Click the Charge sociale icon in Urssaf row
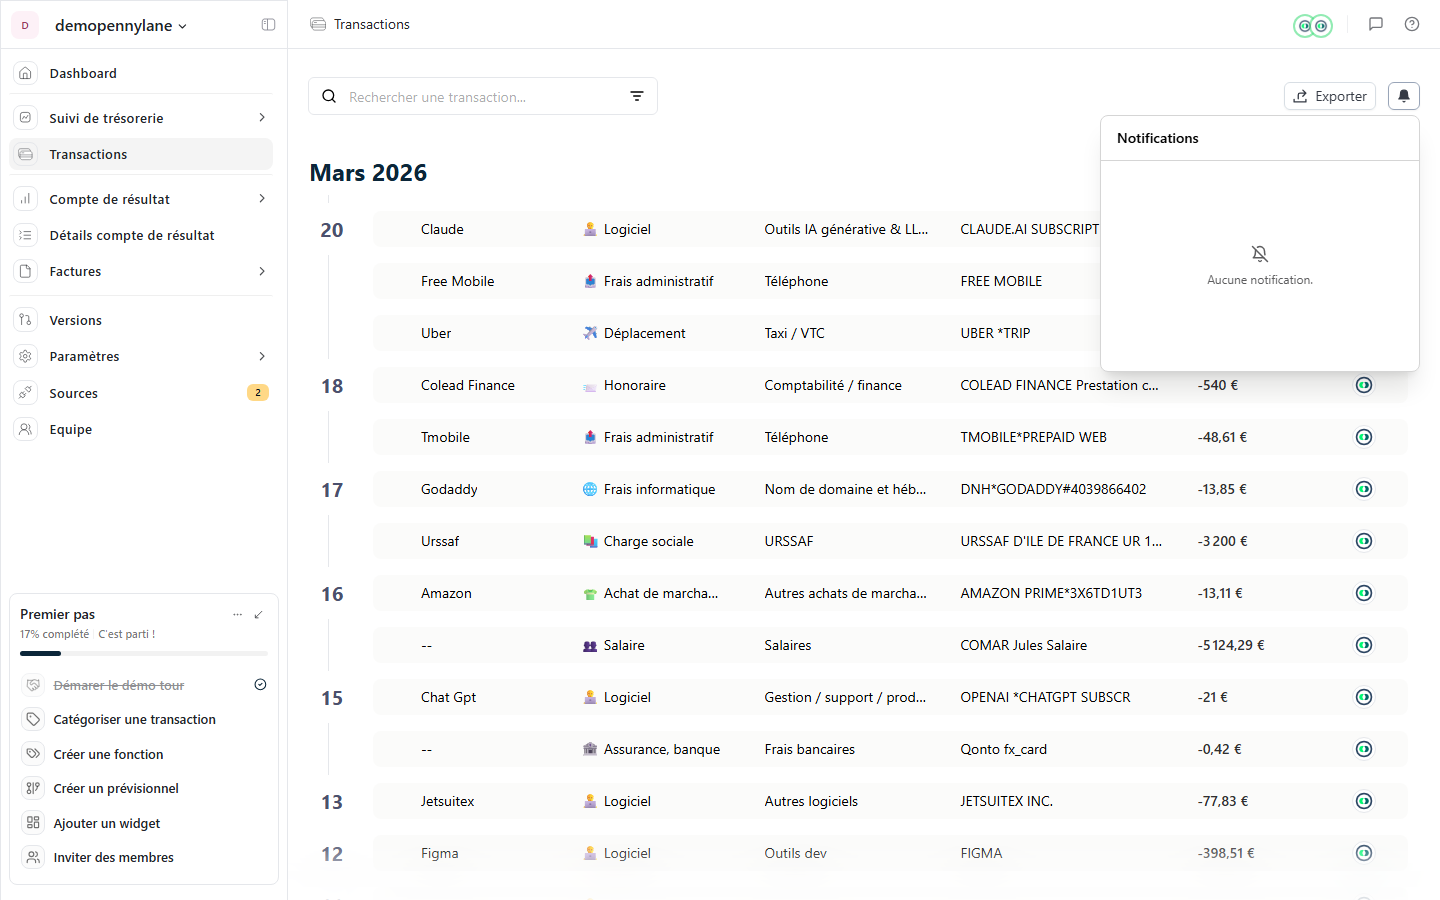1440x900 pixels. click(590, 541)
